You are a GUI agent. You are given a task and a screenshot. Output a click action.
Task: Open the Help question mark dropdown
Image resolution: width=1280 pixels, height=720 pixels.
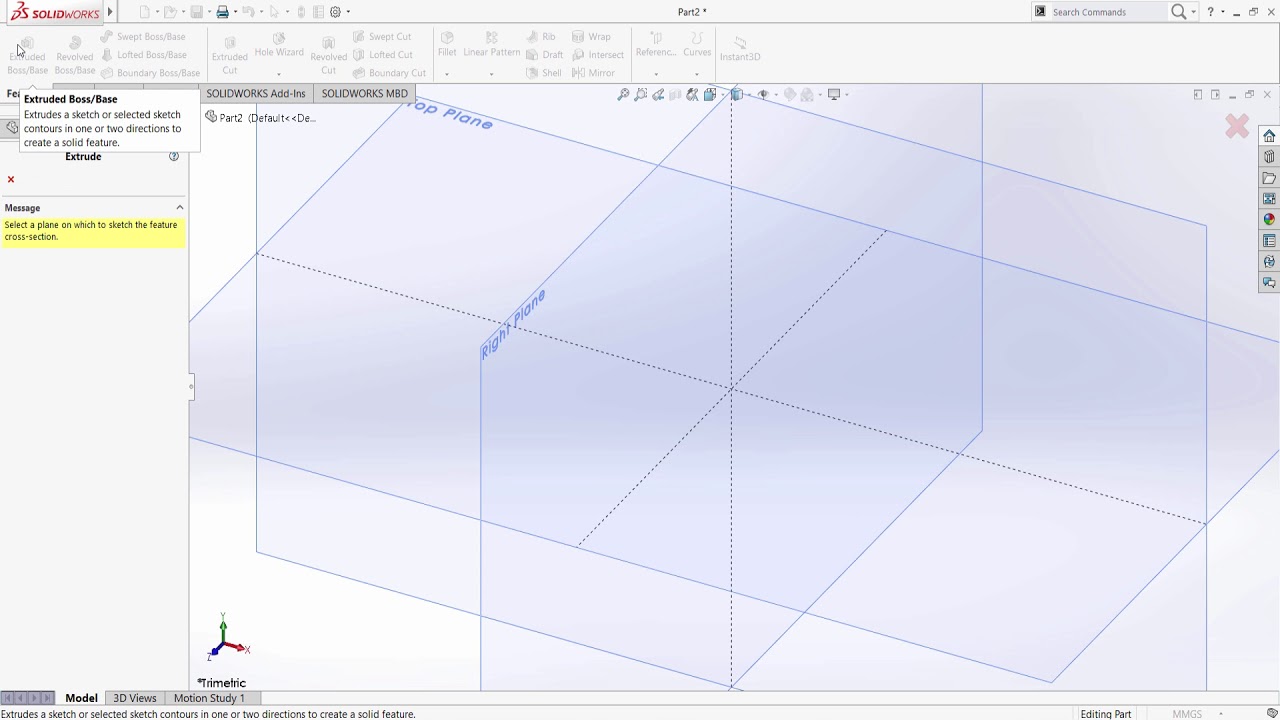pyautogui.click(x=1222, y=12)
